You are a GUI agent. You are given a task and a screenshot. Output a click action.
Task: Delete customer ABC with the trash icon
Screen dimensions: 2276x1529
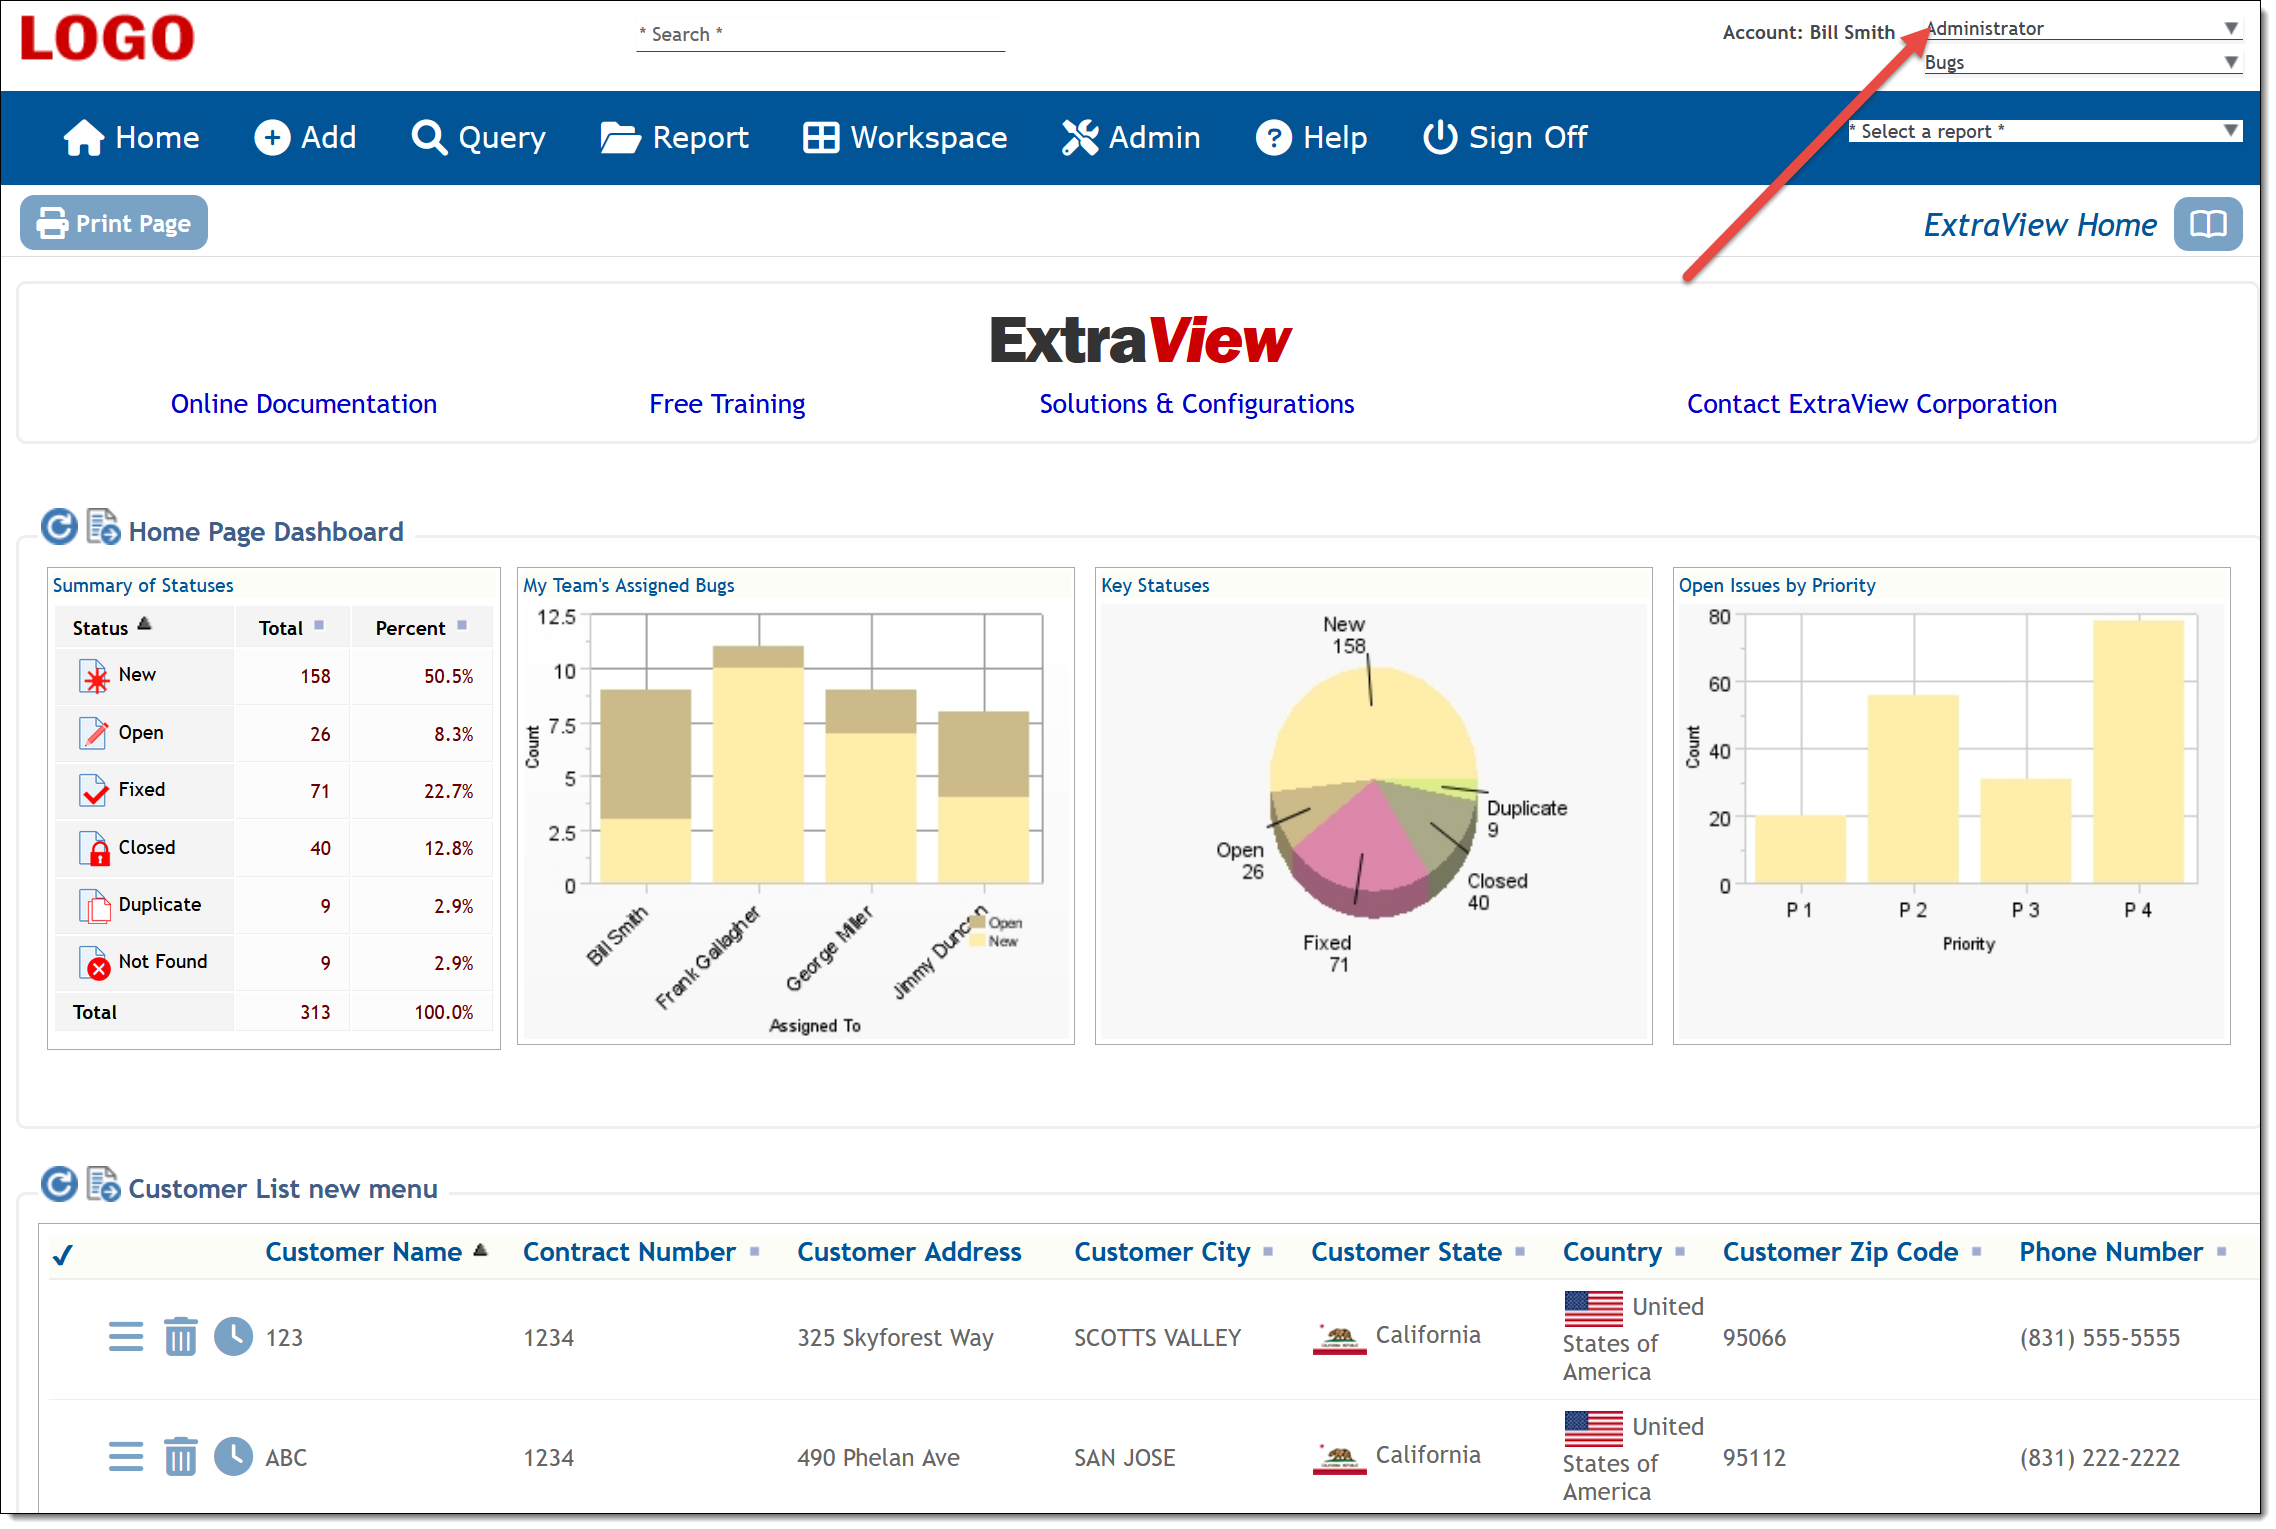pos(181,1457)
